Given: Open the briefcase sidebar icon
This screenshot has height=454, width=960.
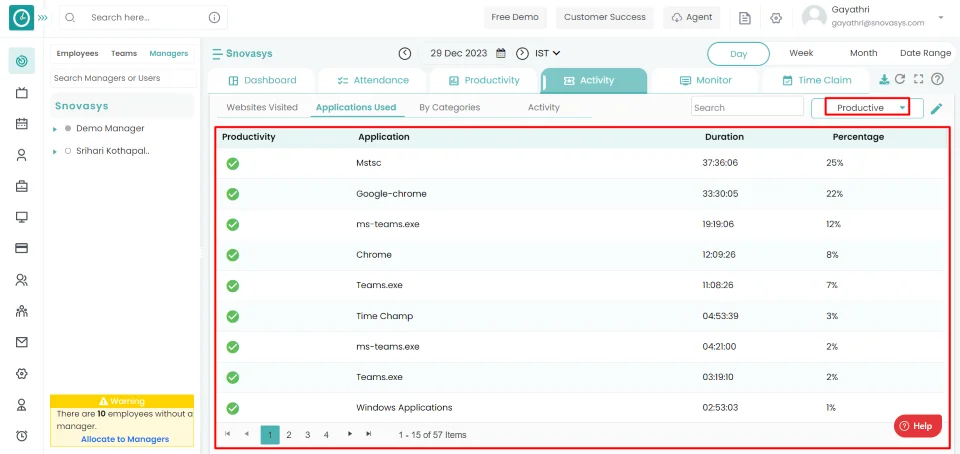Looking at the screenshot, I should tap(21, 186).
